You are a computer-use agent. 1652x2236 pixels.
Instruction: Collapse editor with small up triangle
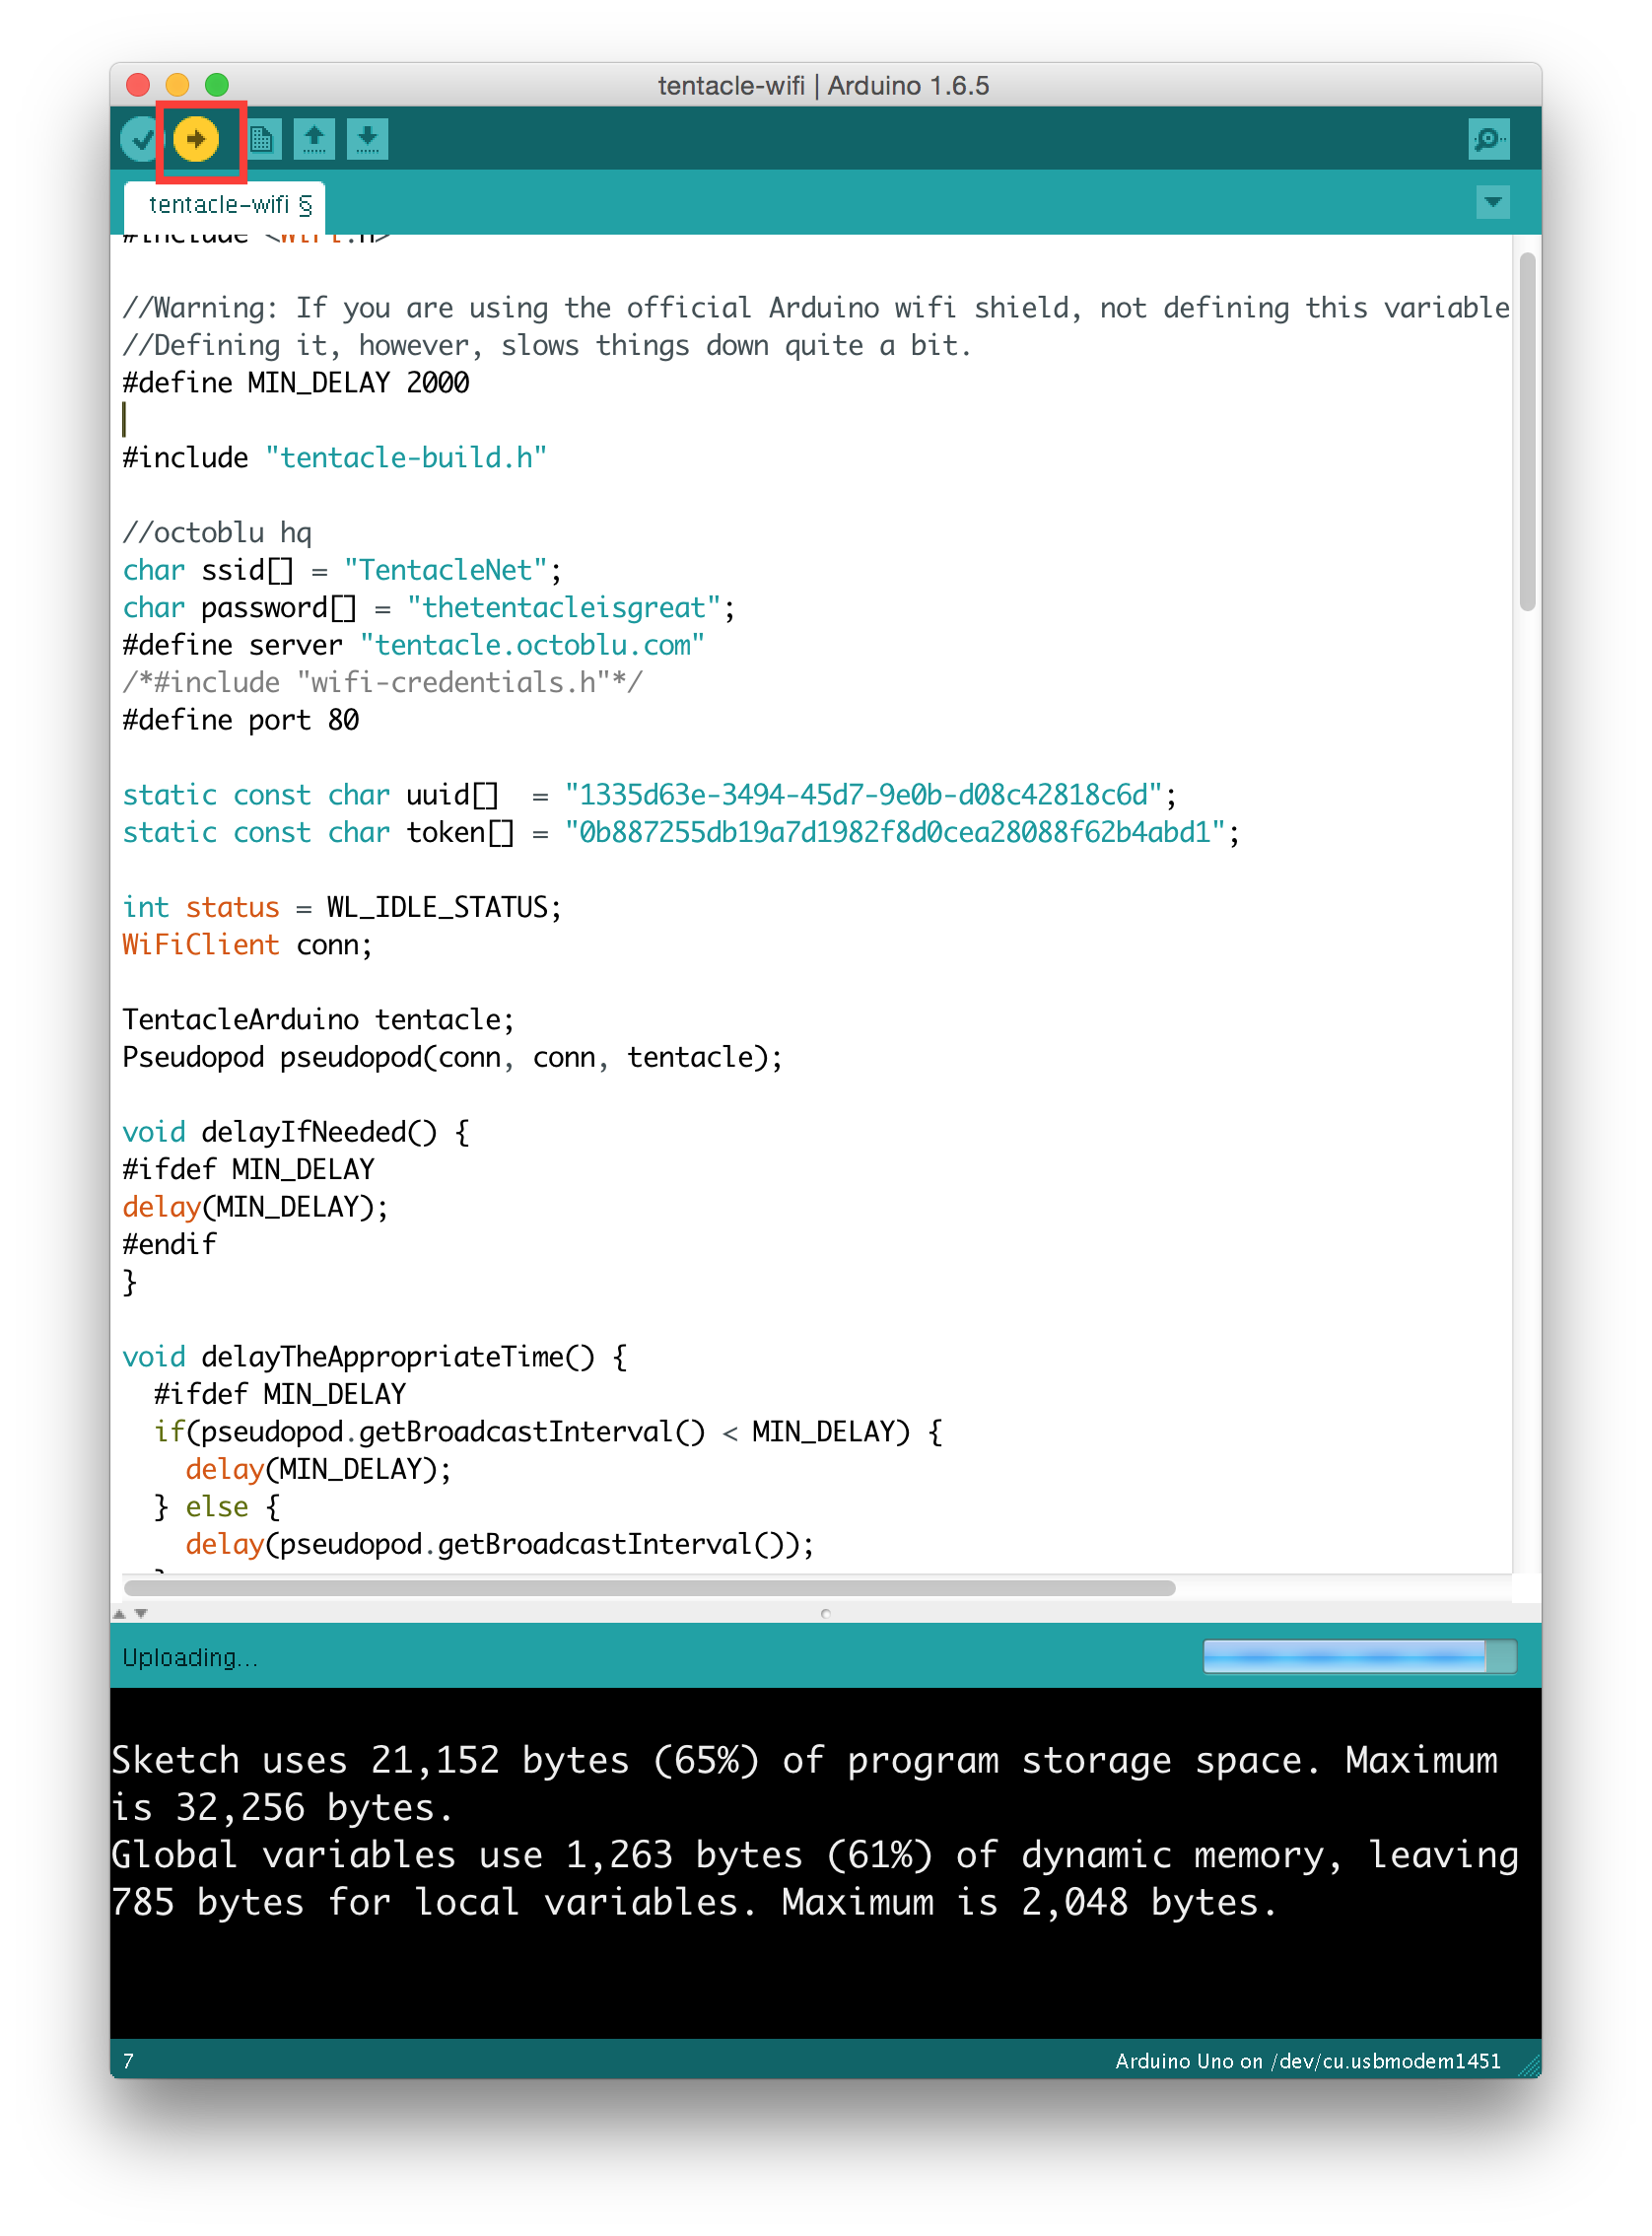pyautogui.click(x=119, y=1613)
